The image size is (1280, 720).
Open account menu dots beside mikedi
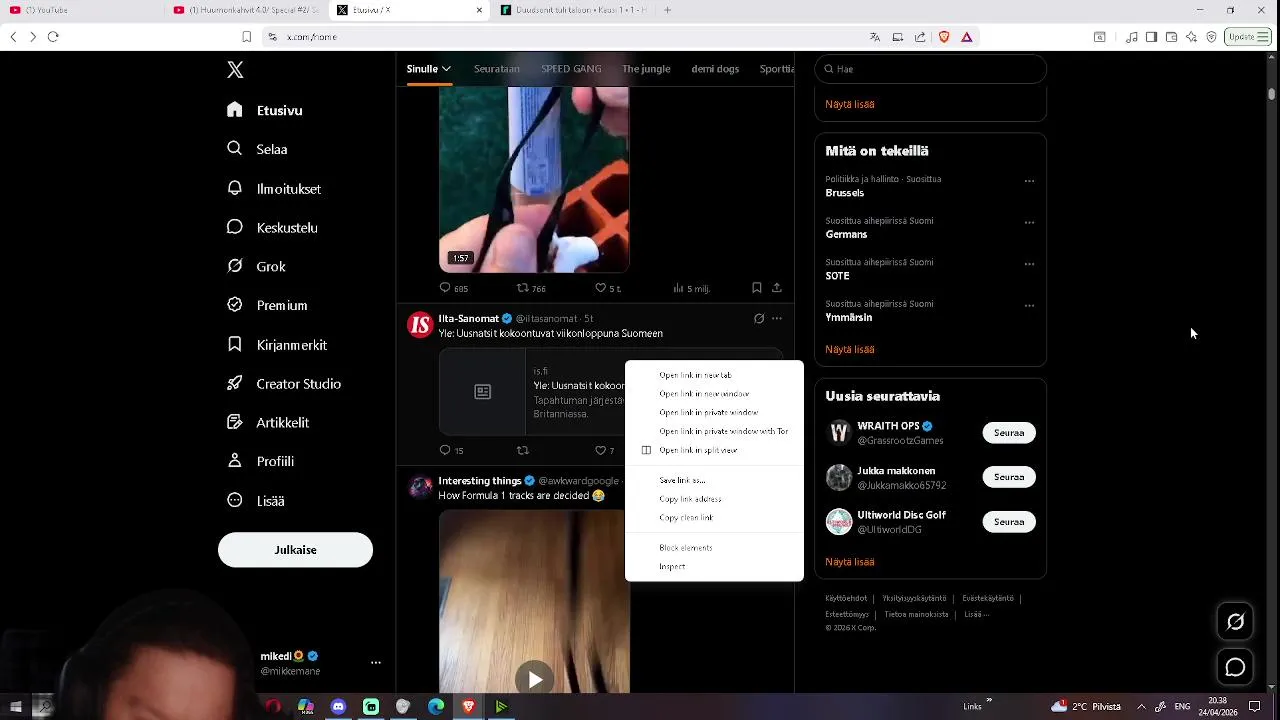point(376,663)
